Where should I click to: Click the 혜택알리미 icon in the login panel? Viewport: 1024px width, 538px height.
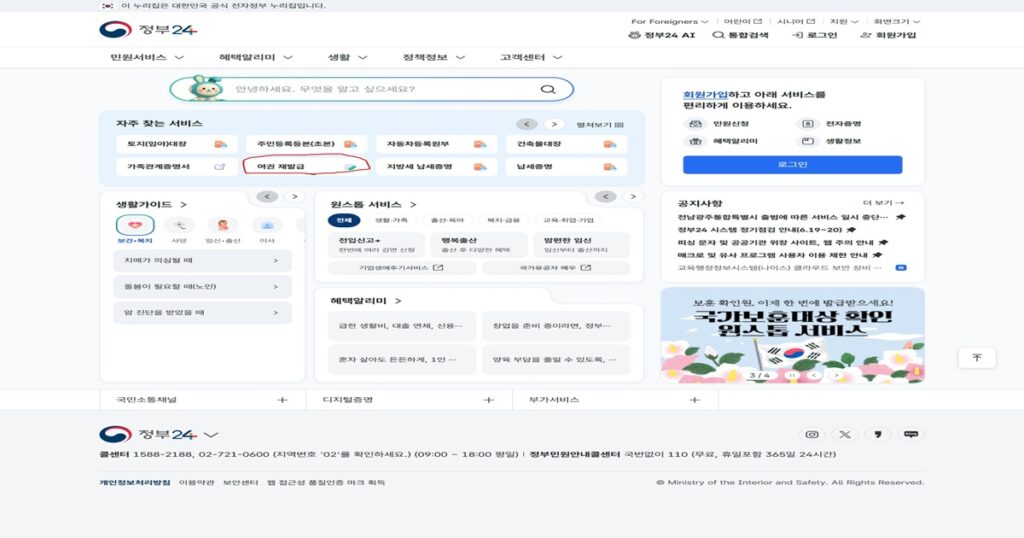[696, 141]
